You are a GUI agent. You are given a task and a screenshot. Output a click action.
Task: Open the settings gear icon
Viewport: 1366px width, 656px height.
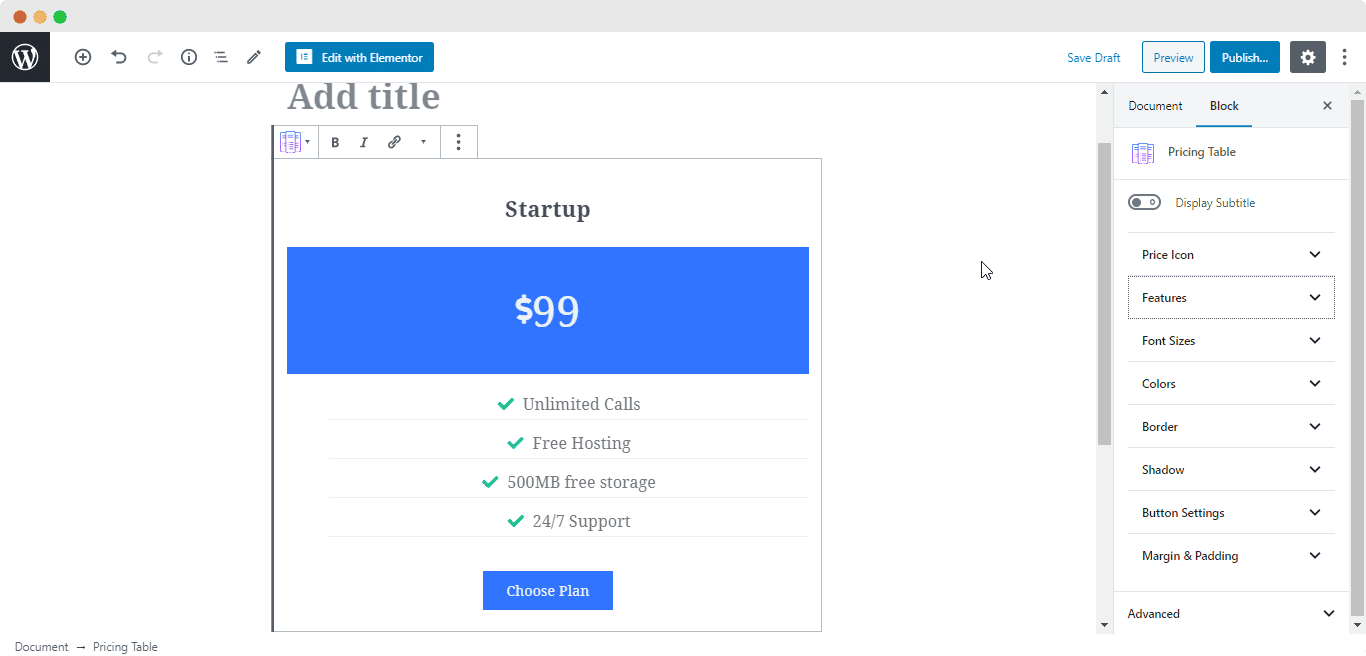click(x=1308, y=57)
